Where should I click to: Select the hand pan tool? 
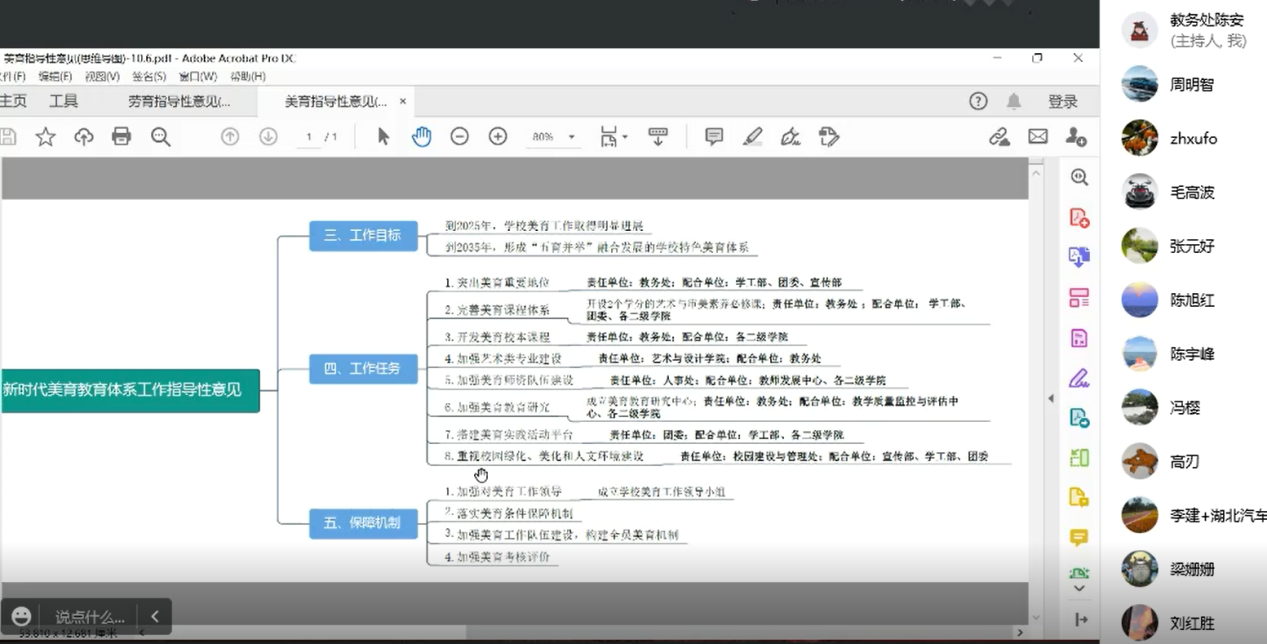[421, 137]
